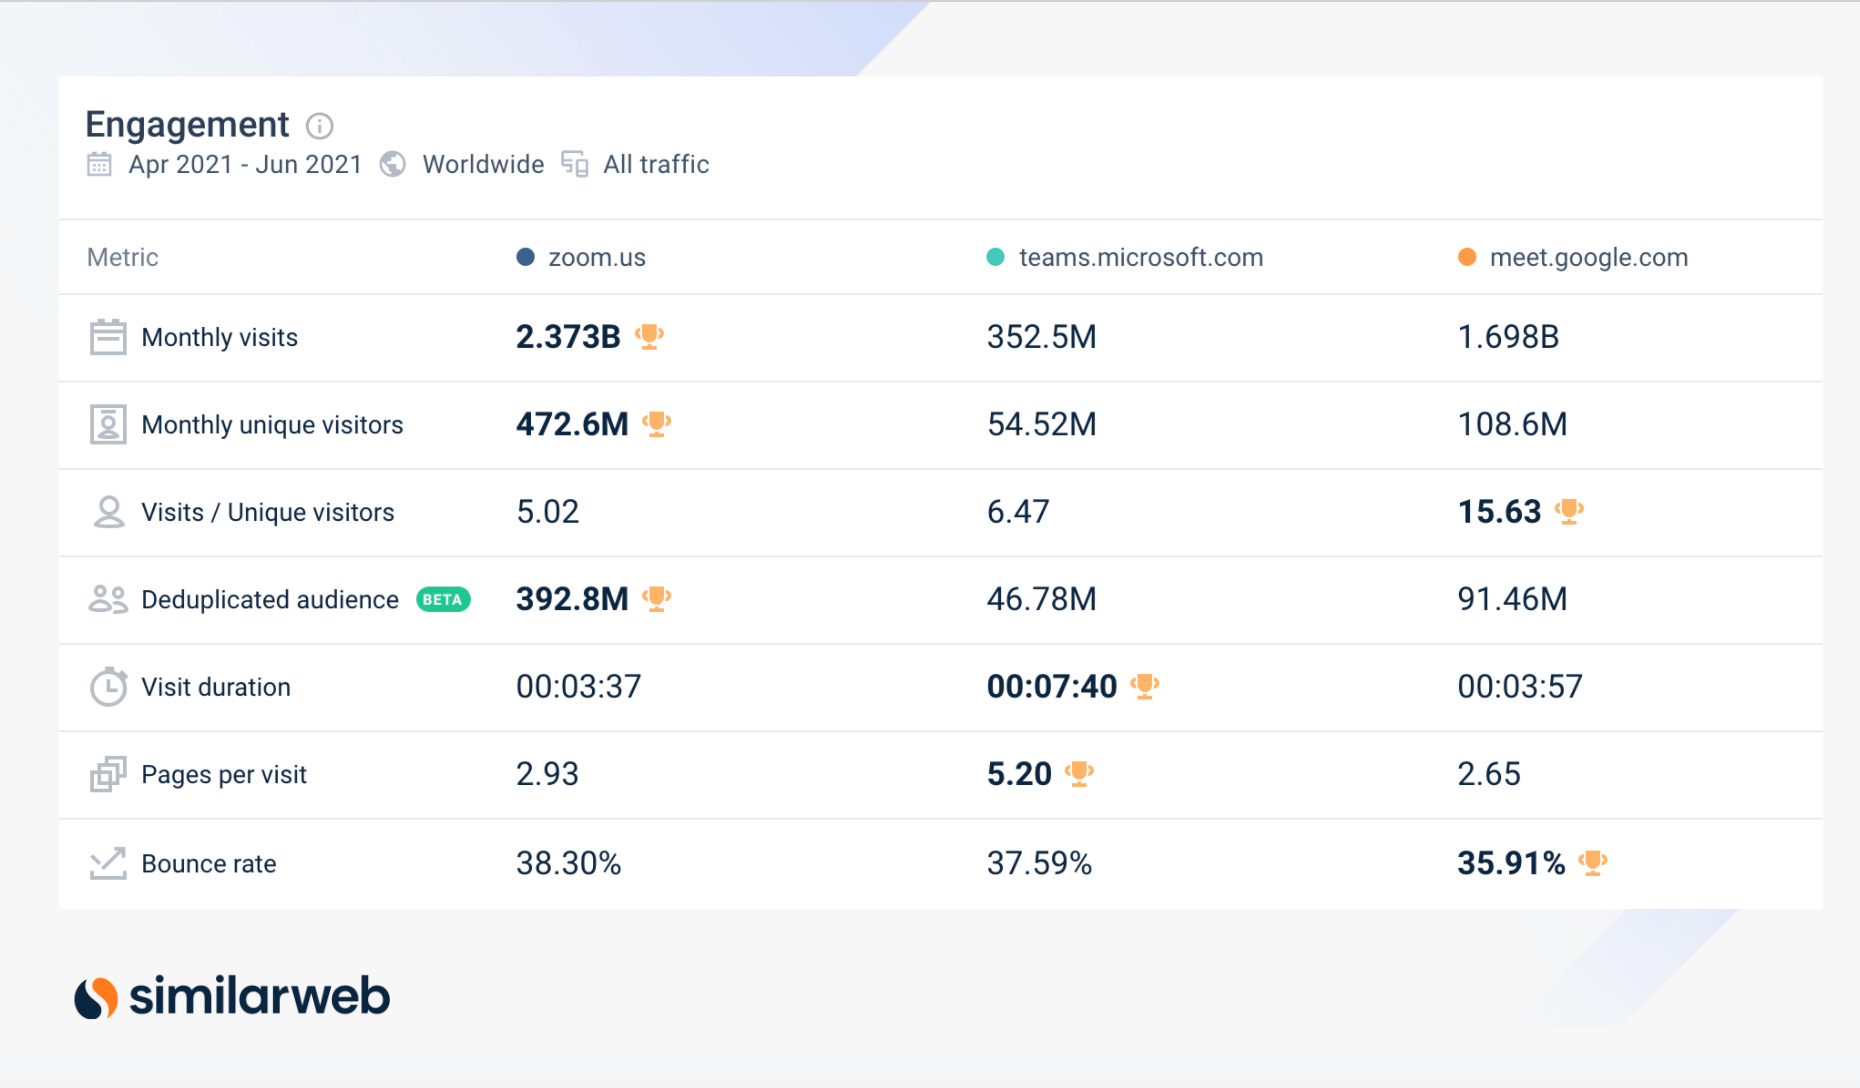Click the Visit duration clock icon
This screenshot has width=1860, height=1088.
108,687
